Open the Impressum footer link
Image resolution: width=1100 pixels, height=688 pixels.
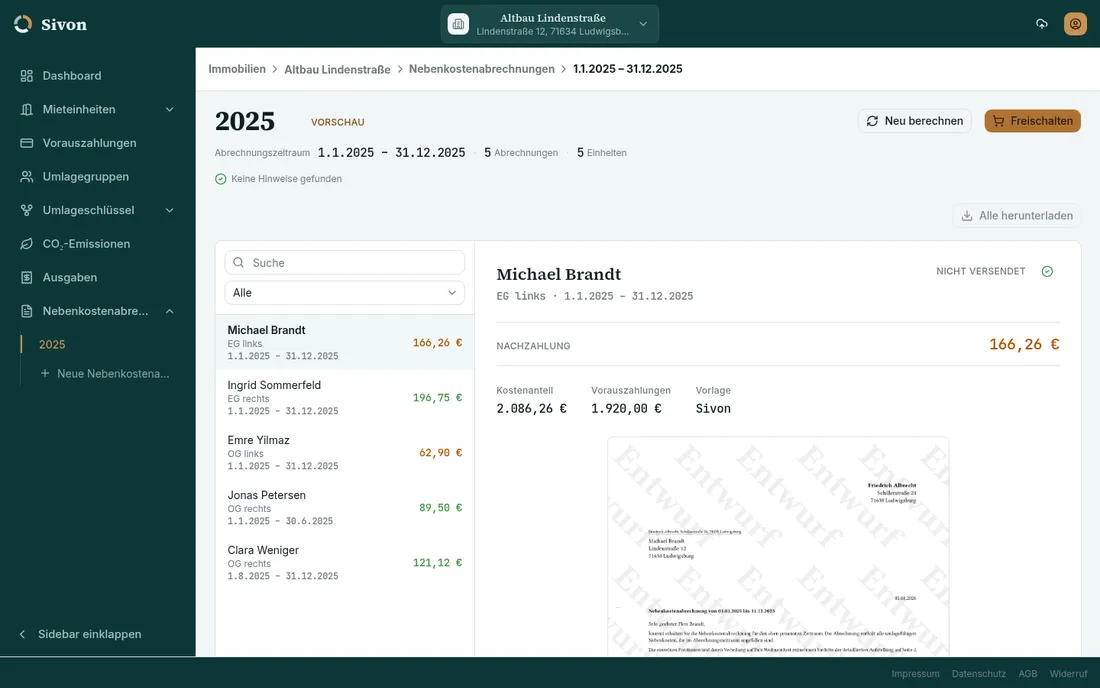915,673
